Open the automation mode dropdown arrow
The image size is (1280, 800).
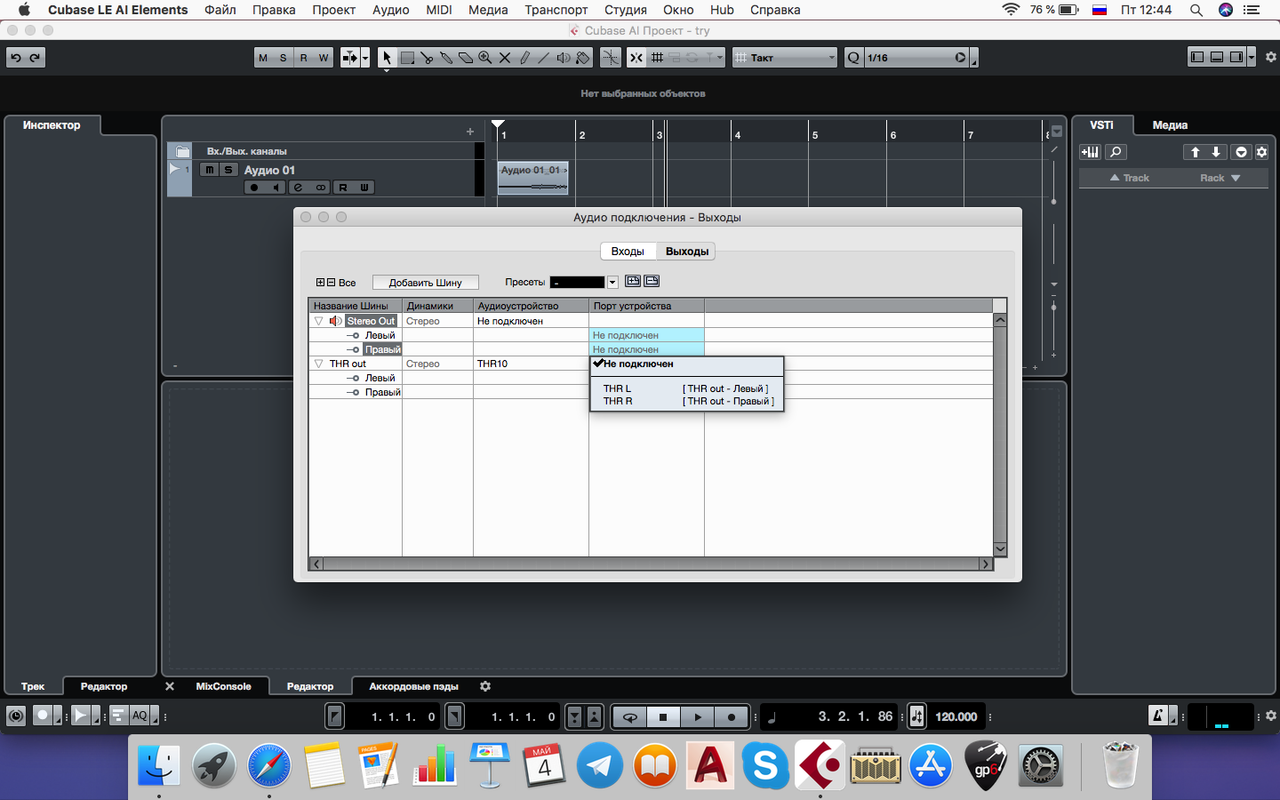tap(365, 58)
